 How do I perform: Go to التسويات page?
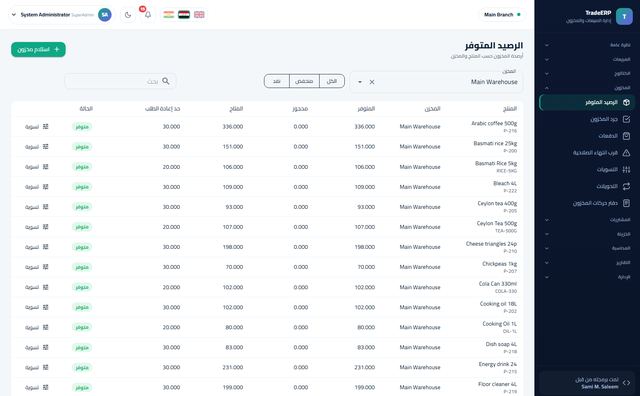click(587, 169)
